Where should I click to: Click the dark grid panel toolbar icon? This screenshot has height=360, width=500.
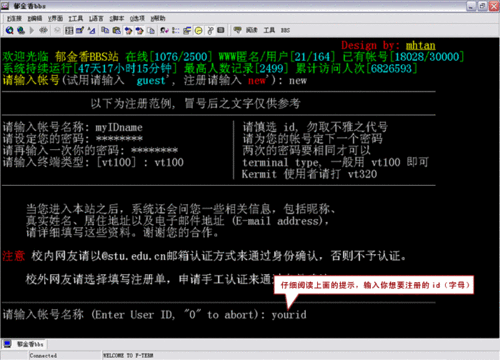69,31
